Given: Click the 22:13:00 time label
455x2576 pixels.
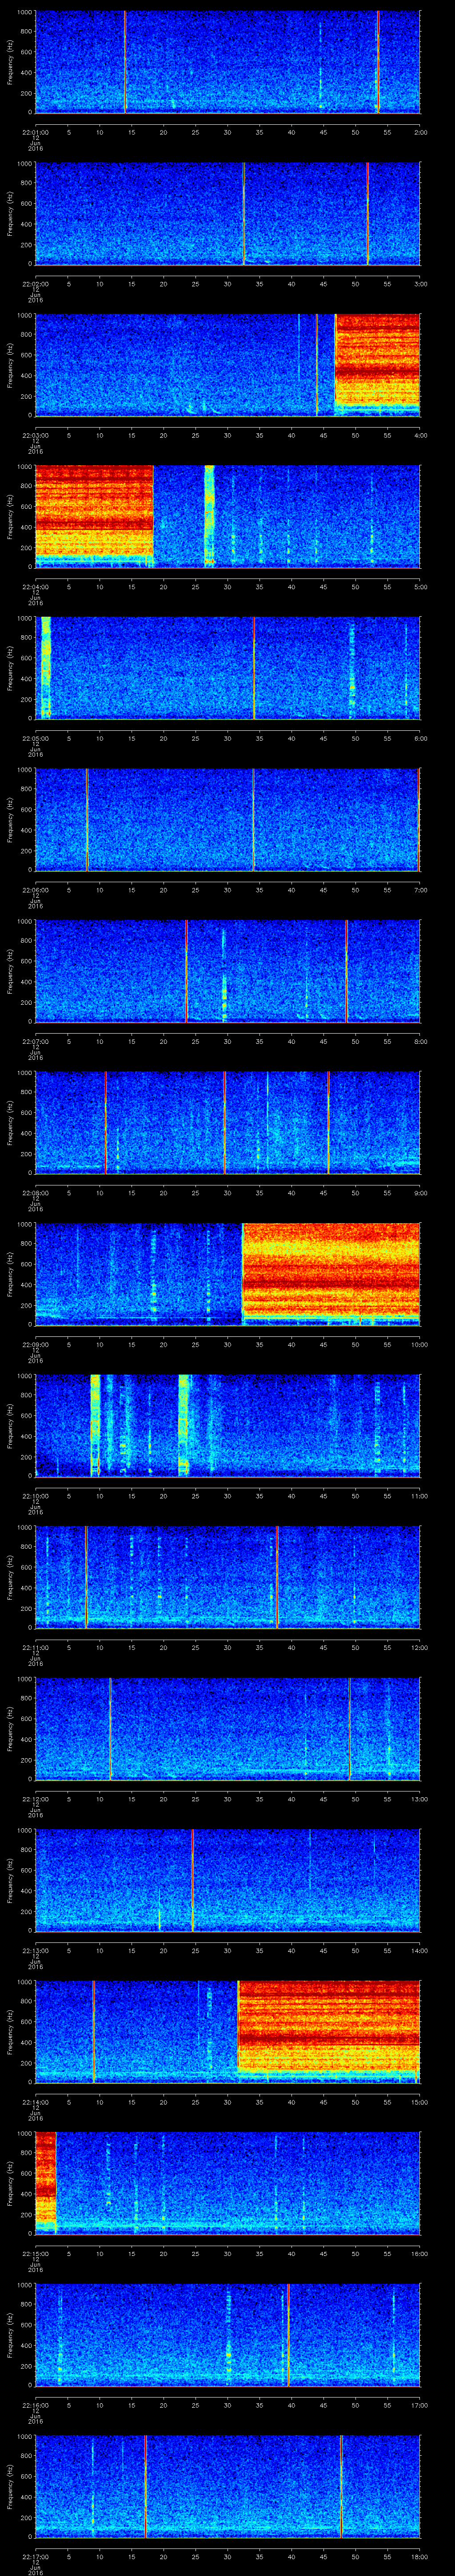Looking at the screenshot, I should click(x=35, y=1949).
